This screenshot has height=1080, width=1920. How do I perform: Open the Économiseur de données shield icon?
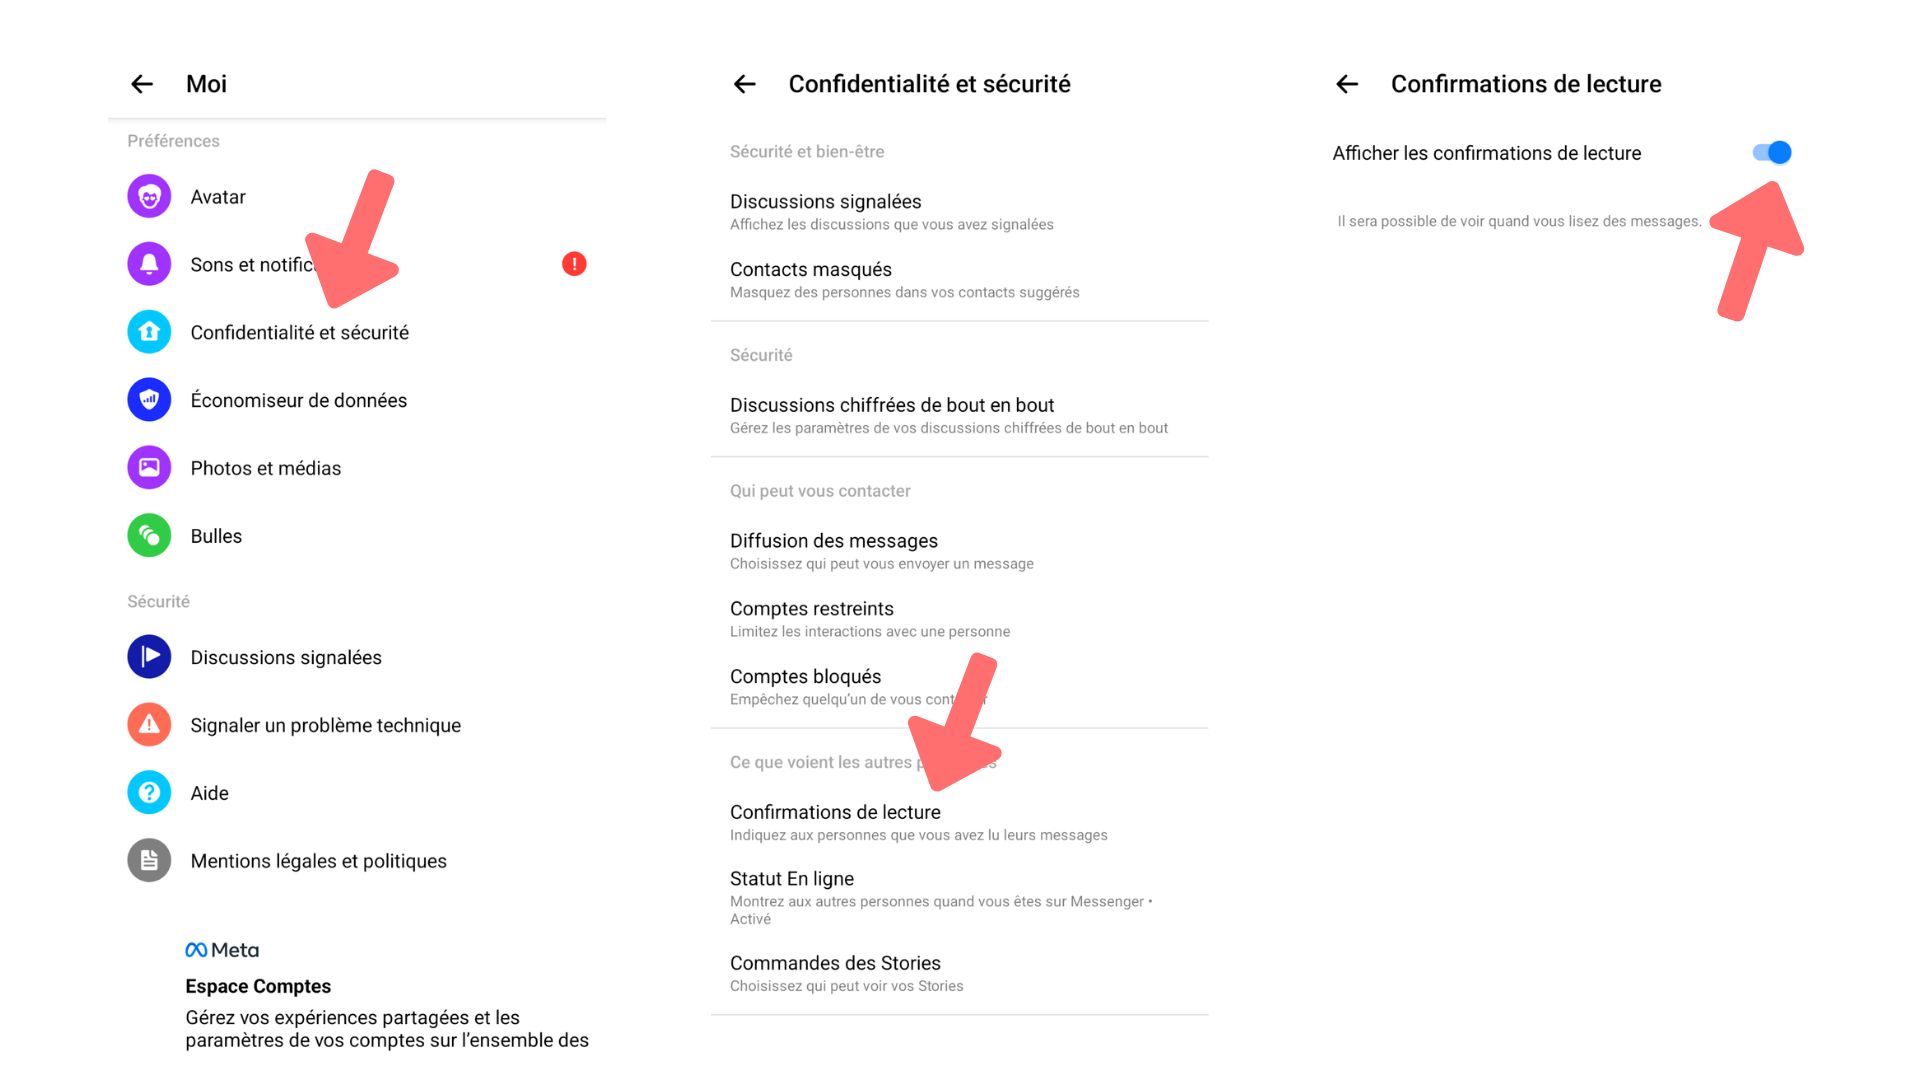tap(149, 400)
